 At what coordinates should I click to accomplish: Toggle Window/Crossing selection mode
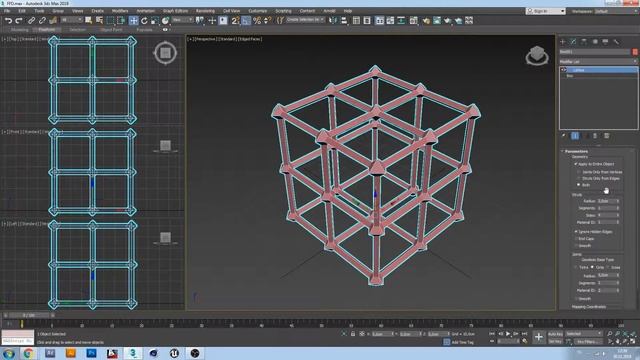121,20
